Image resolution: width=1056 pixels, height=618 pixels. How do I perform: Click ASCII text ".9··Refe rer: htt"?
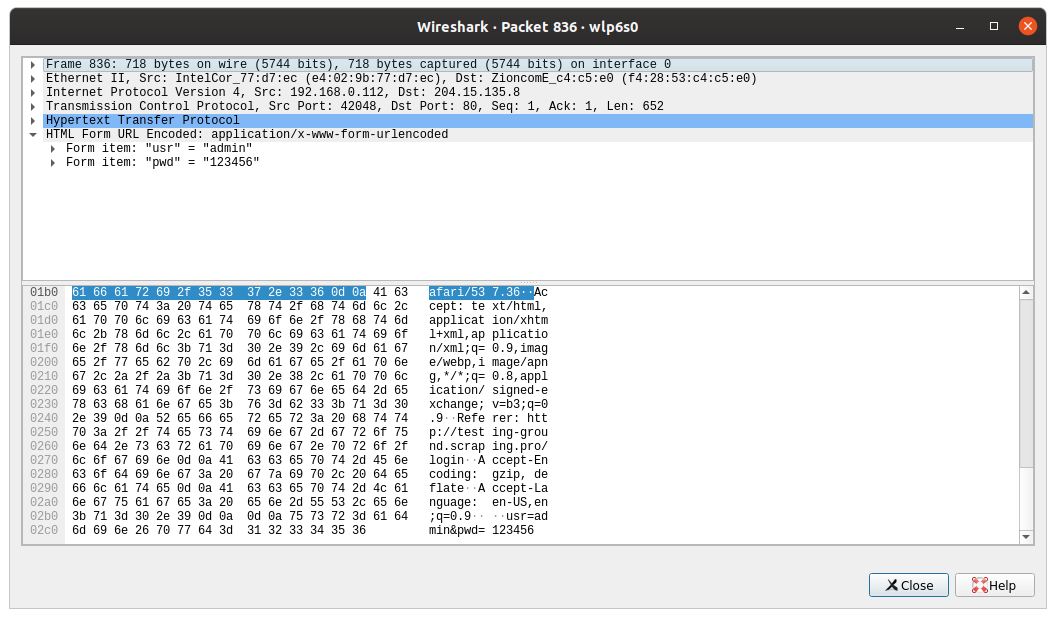pyautogui.click(x=488, y=418)
